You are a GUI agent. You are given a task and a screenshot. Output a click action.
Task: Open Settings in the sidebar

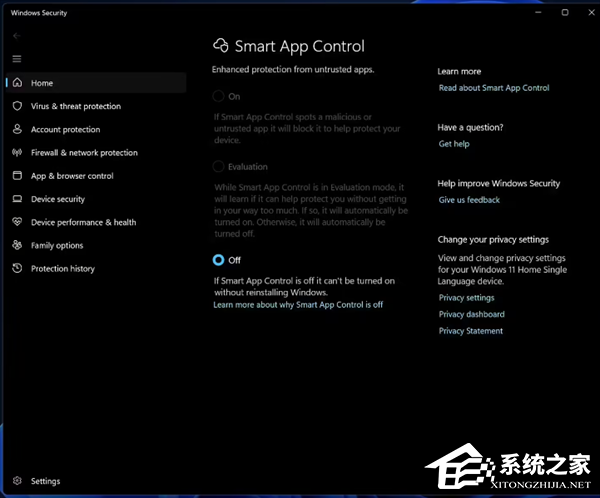pyautogui.click(x=45, y=481)
